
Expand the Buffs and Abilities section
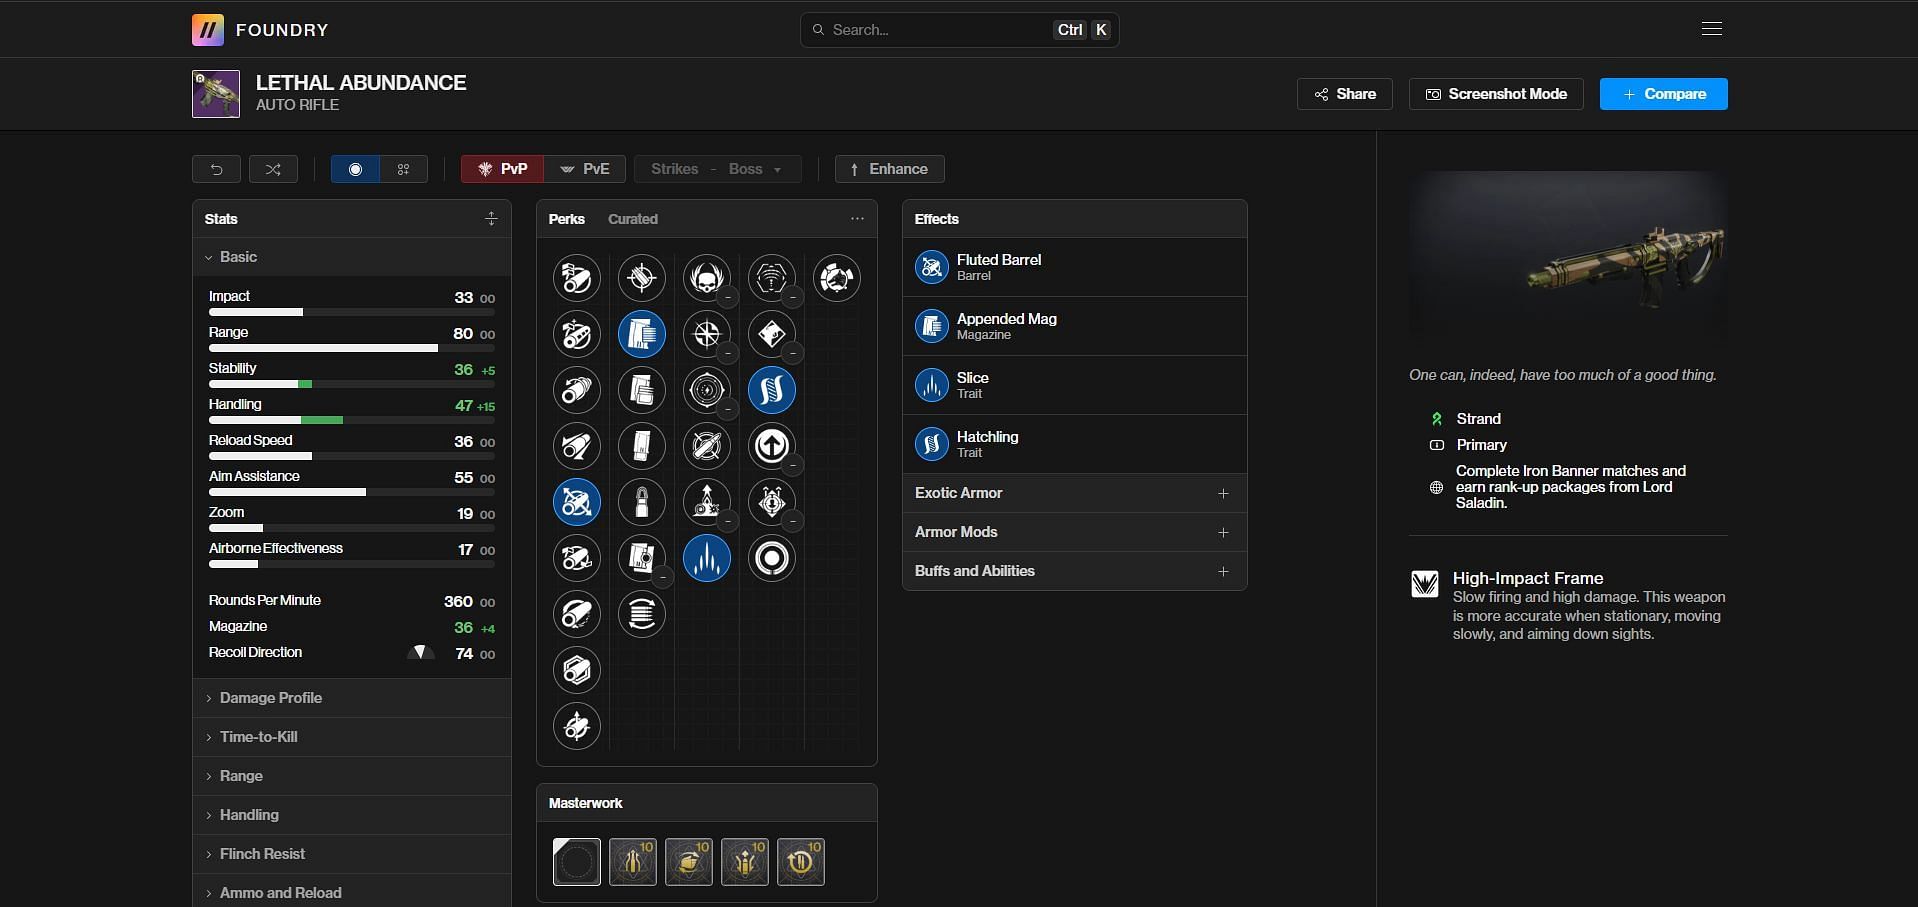1074,571
